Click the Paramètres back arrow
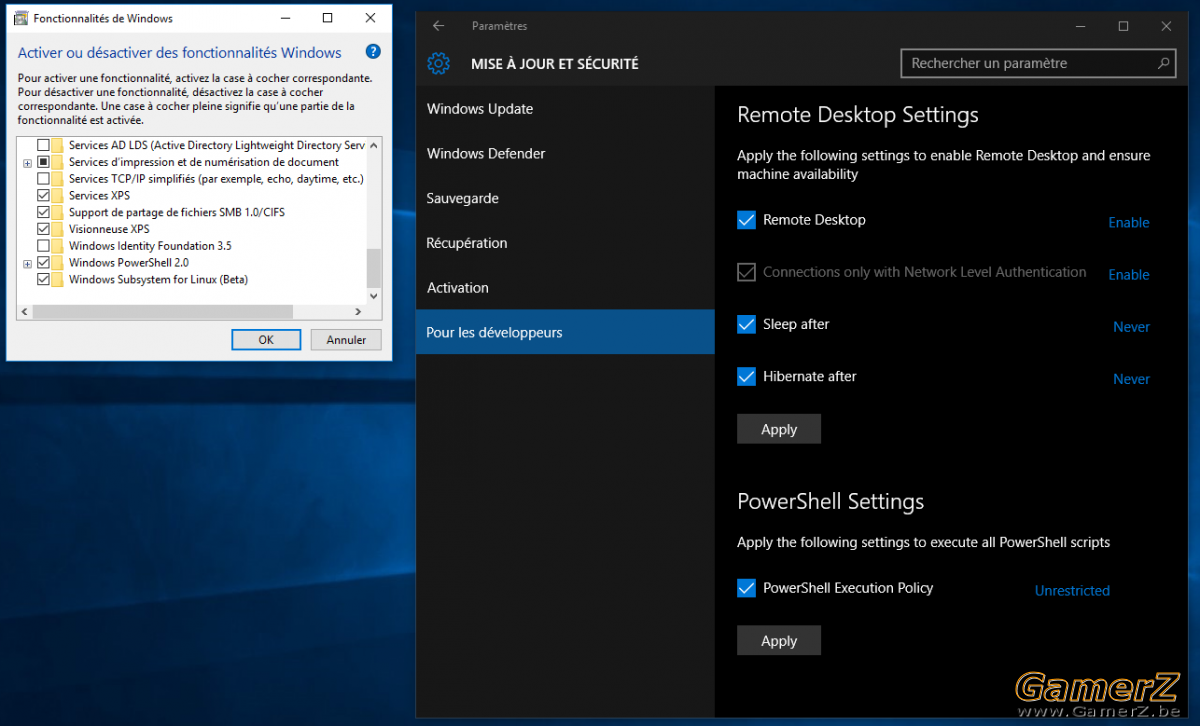This screenshot has height=726, width=1200. click(x=438, y=26)
